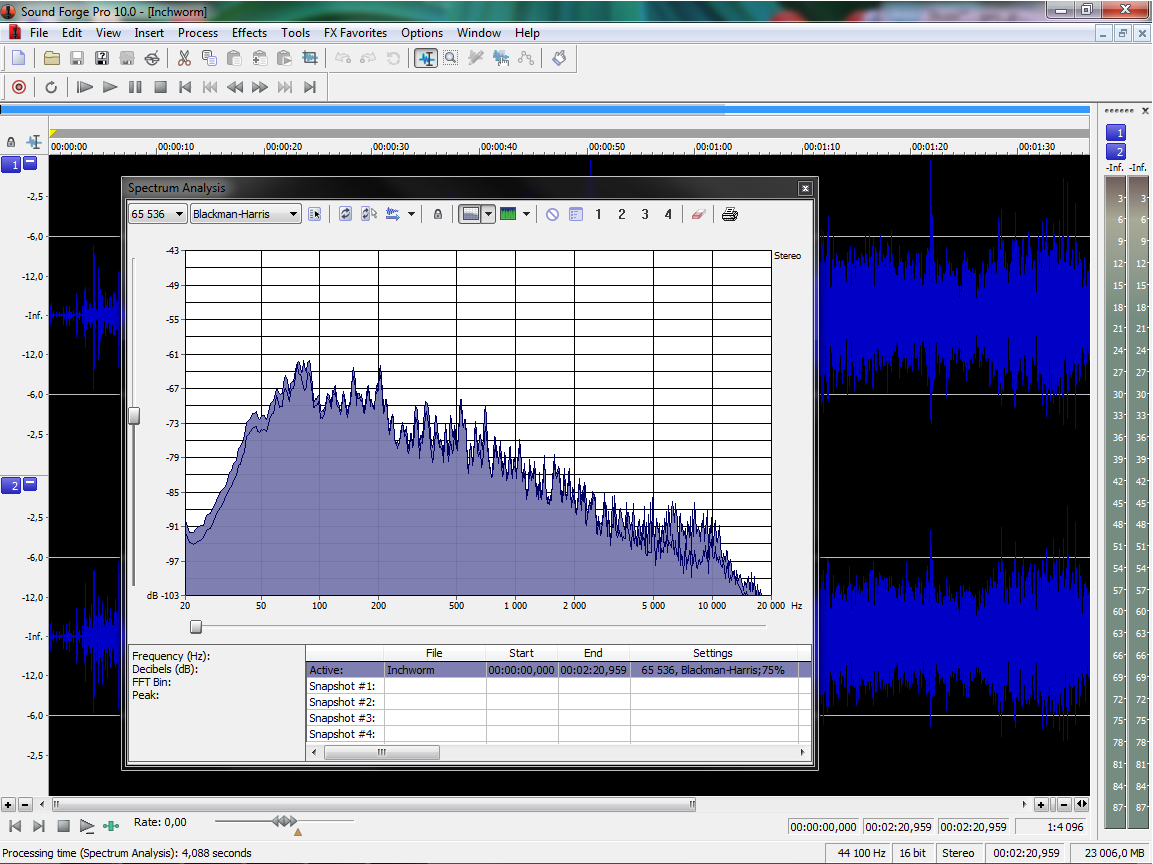This screenshot has height=864, width=1153.
Task: Create a new file with the New icon
Action: [18, 58]
